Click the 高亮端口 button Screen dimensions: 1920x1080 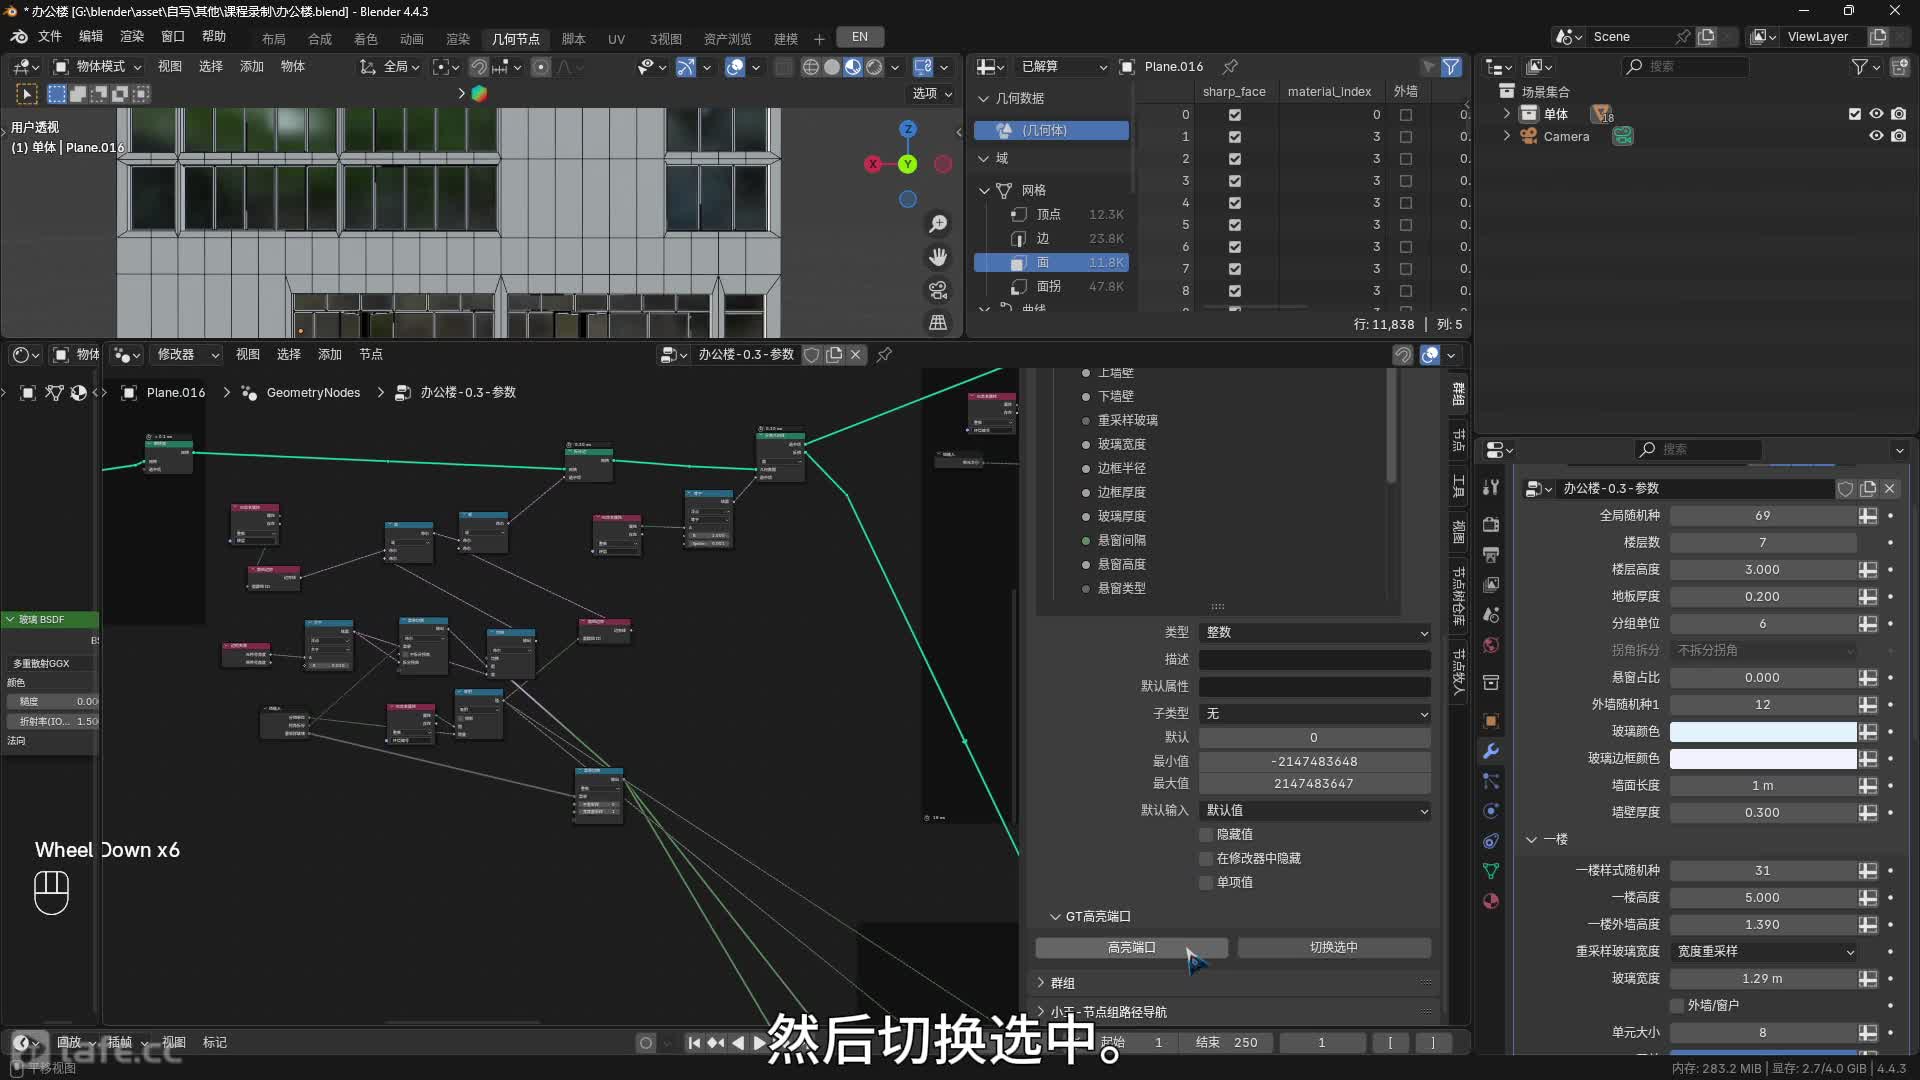pyautogui.click(x=1132, y=948)
